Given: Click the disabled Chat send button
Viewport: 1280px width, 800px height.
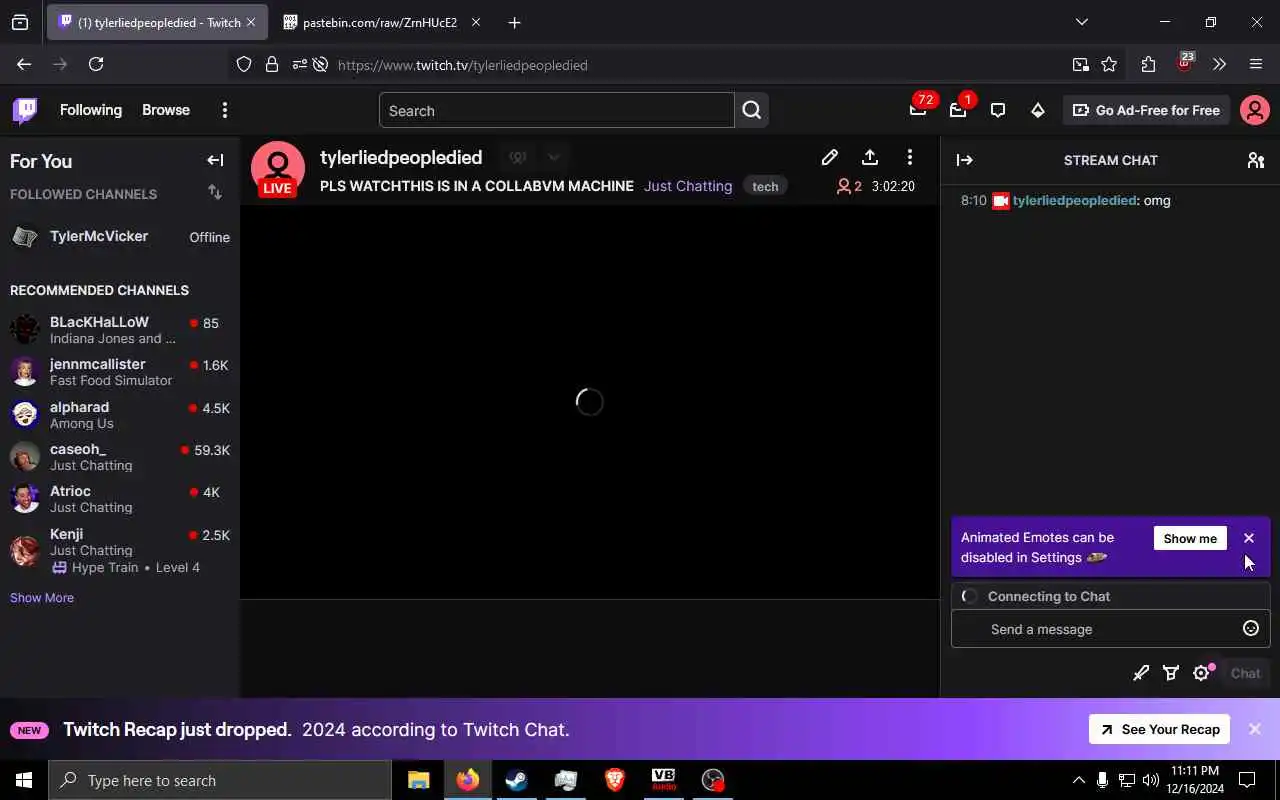Looking at the screenshot, I should [x=1245, y=673].
